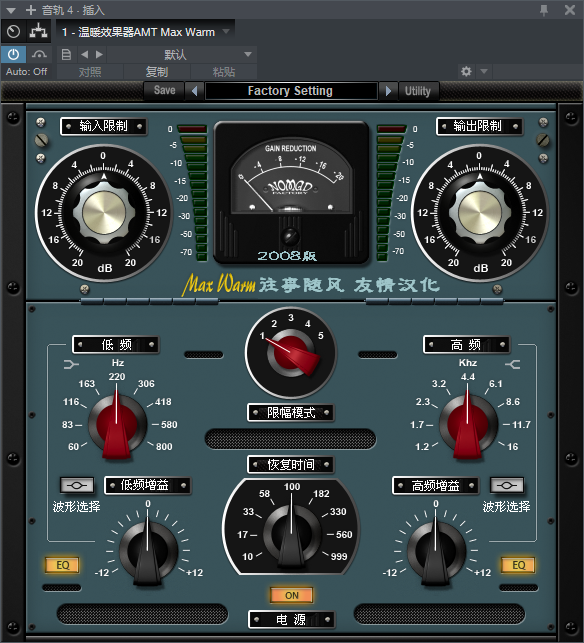
Task: Click the 粘贴 paste button
Action: coord(224,72)
